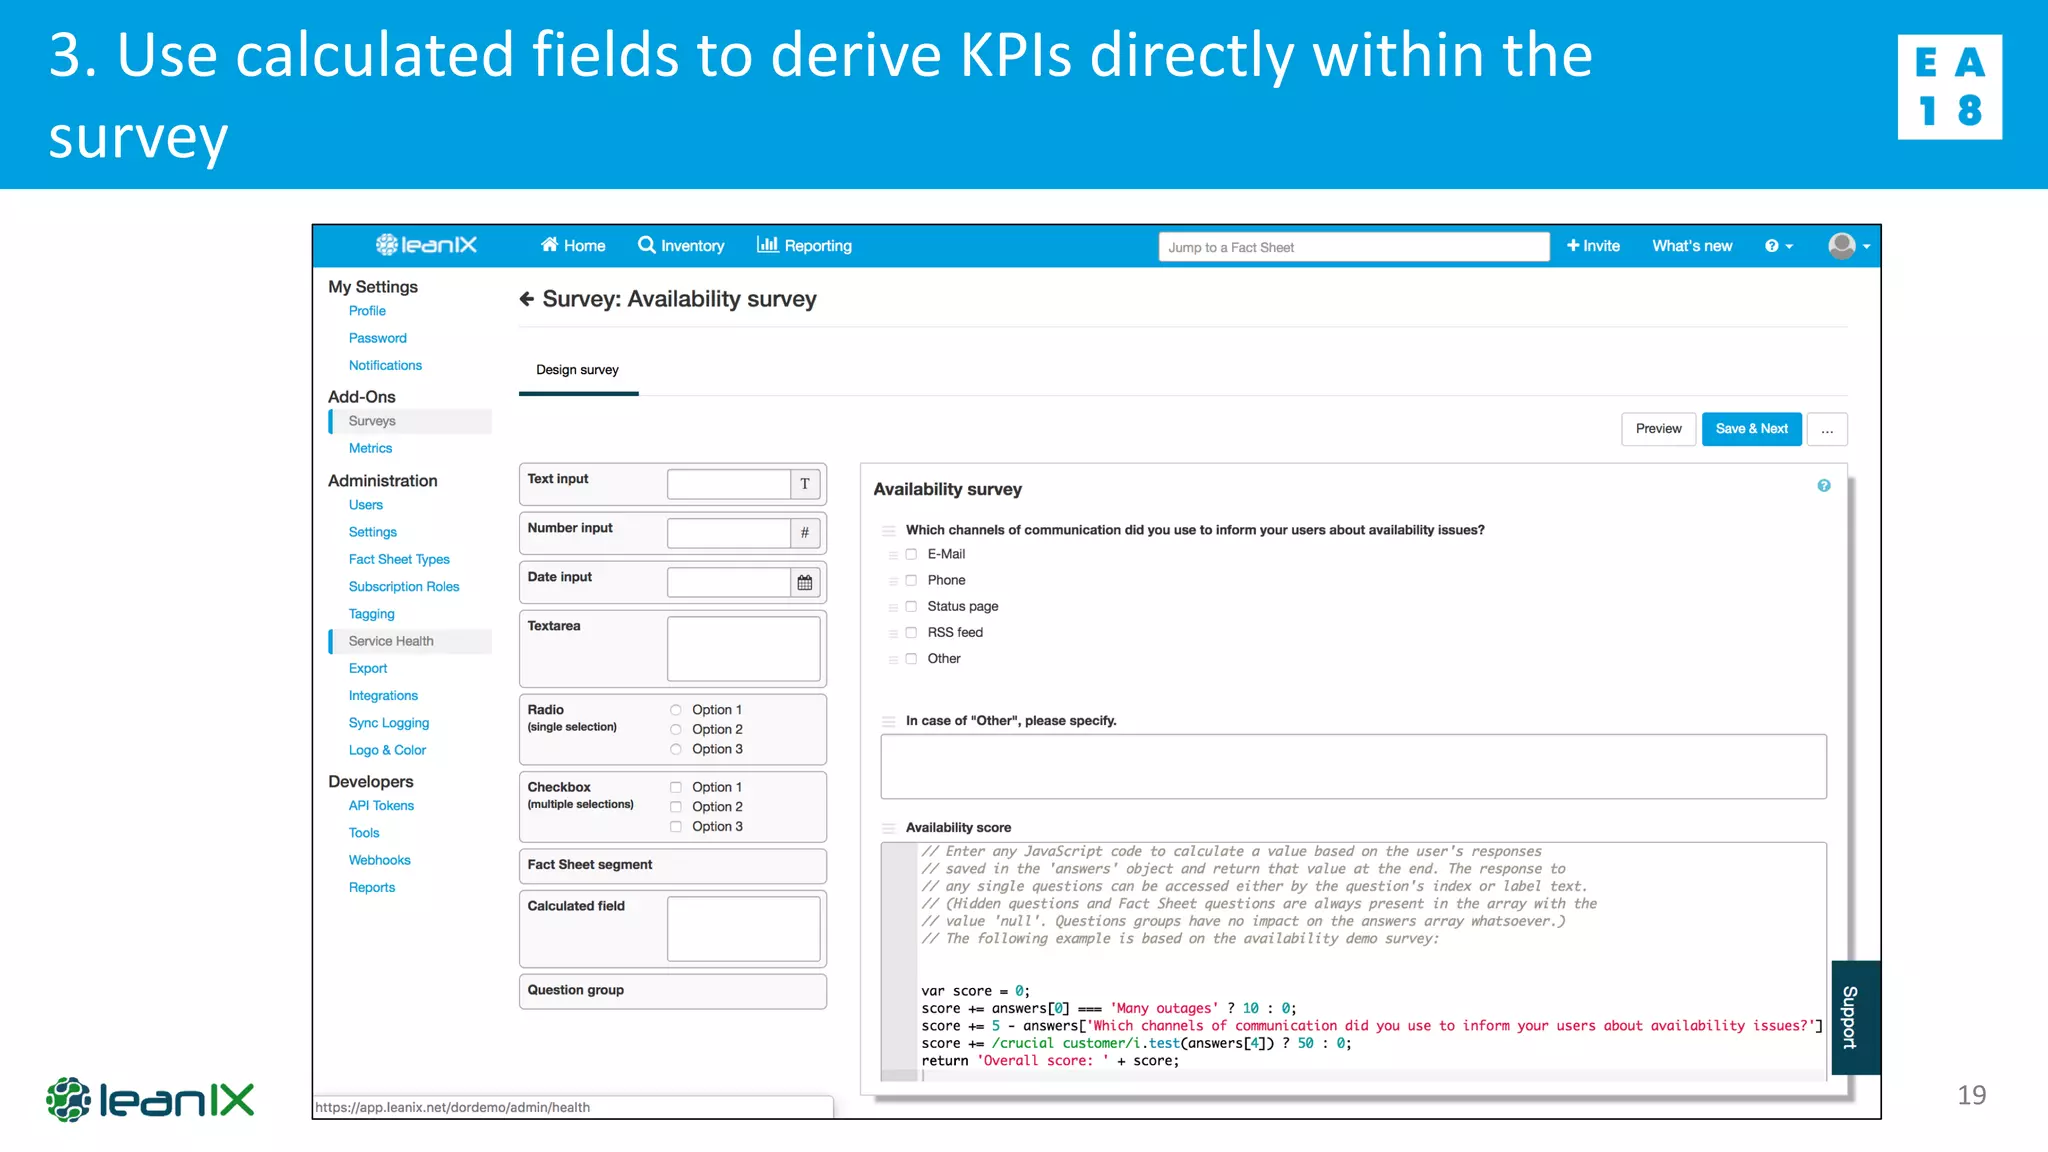Viewport: 2048px width, 1152px height.
Task: Open Fact Sheet Types in the sidebar
Action: tap(399, 559)
